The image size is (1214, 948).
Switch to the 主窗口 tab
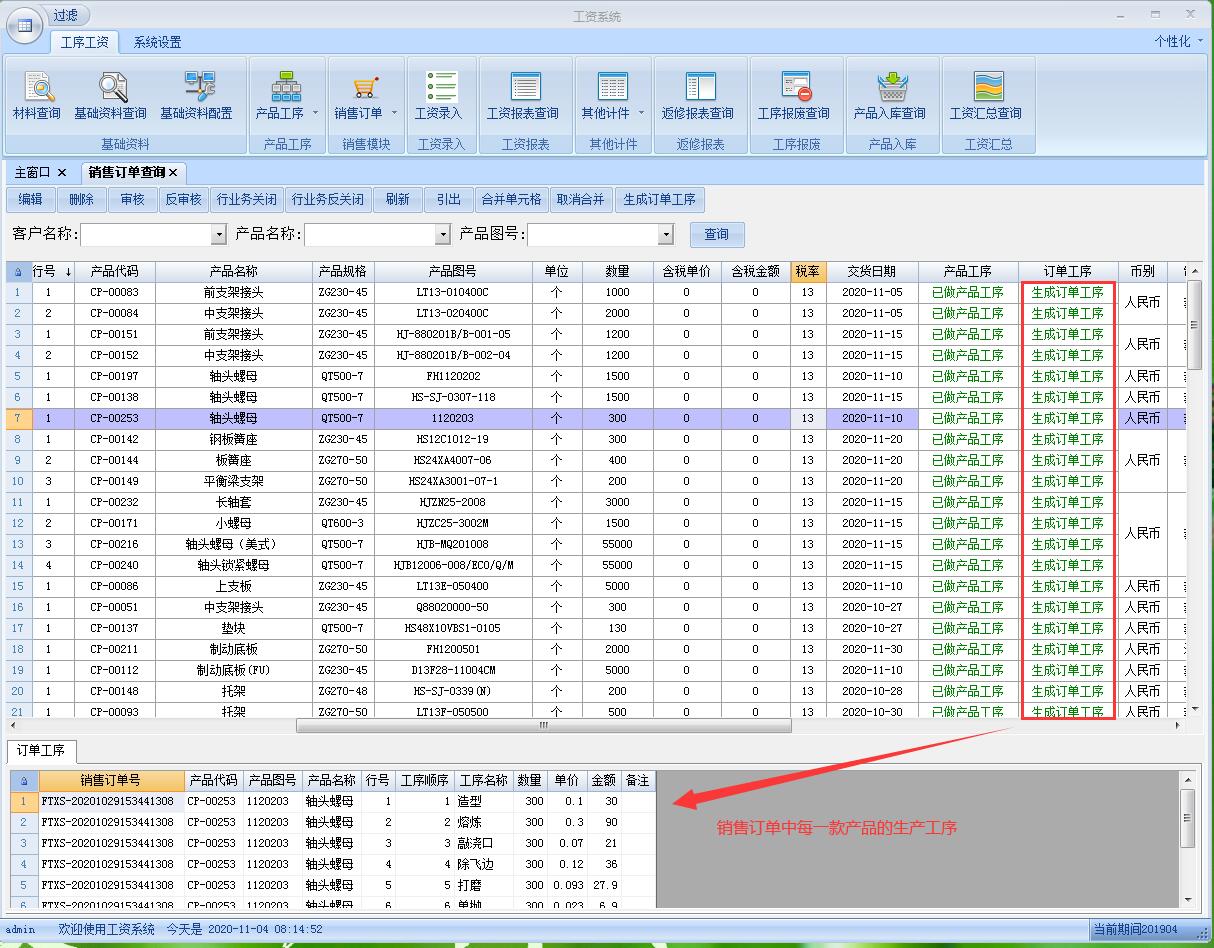(32, 173)
